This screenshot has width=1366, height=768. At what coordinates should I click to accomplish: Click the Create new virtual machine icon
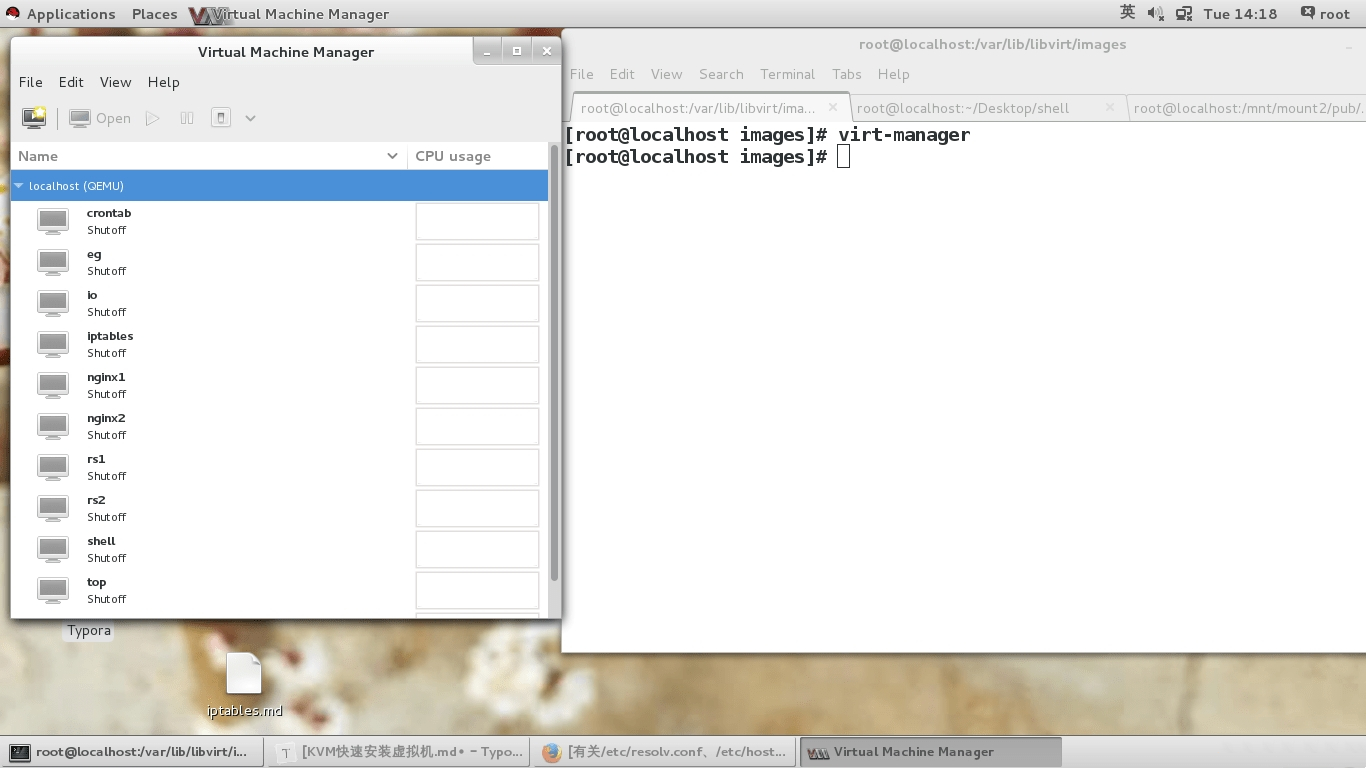point(34,118)
